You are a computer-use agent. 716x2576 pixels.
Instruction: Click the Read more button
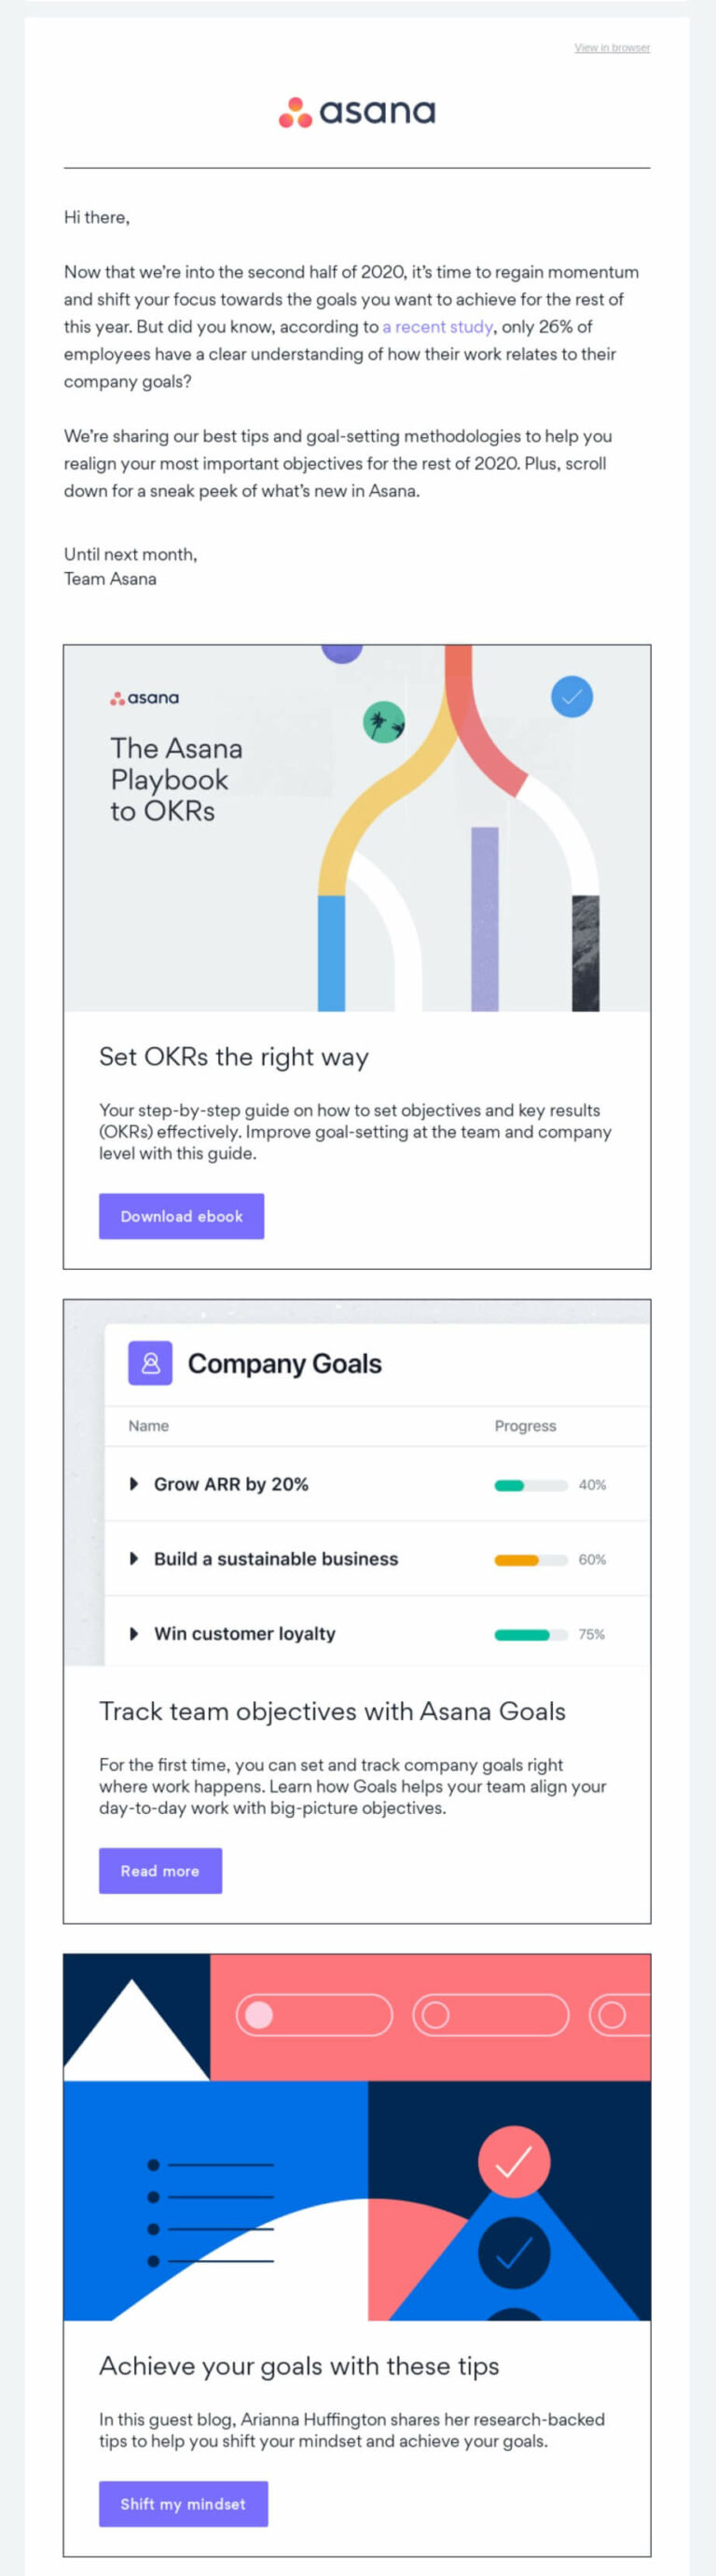click(160, 1870)
